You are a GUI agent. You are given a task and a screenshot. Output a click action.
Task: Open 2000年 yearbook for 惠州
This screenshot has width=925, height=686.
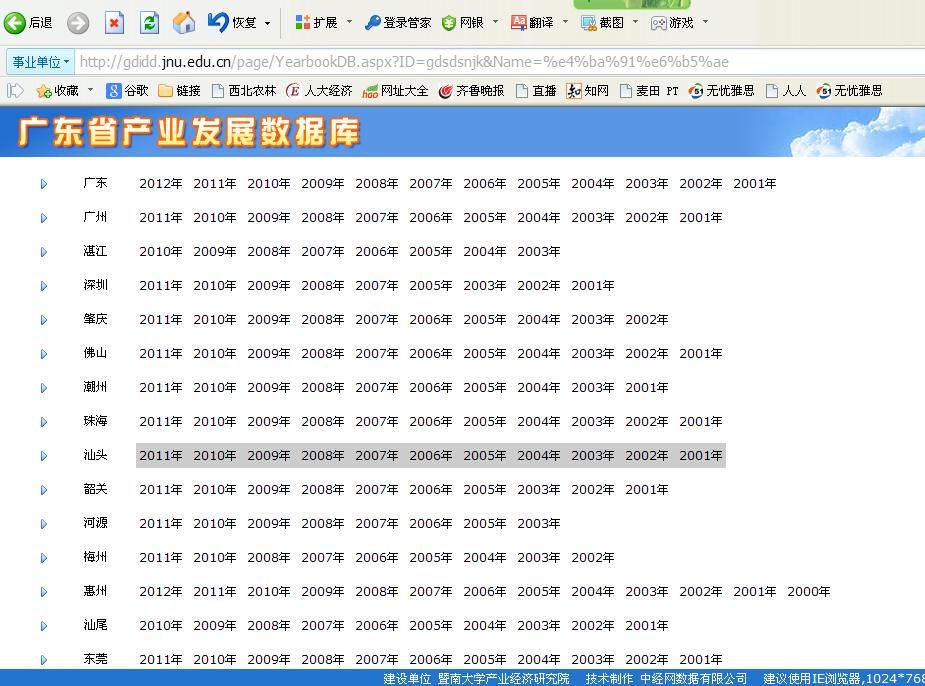(809, 591)
